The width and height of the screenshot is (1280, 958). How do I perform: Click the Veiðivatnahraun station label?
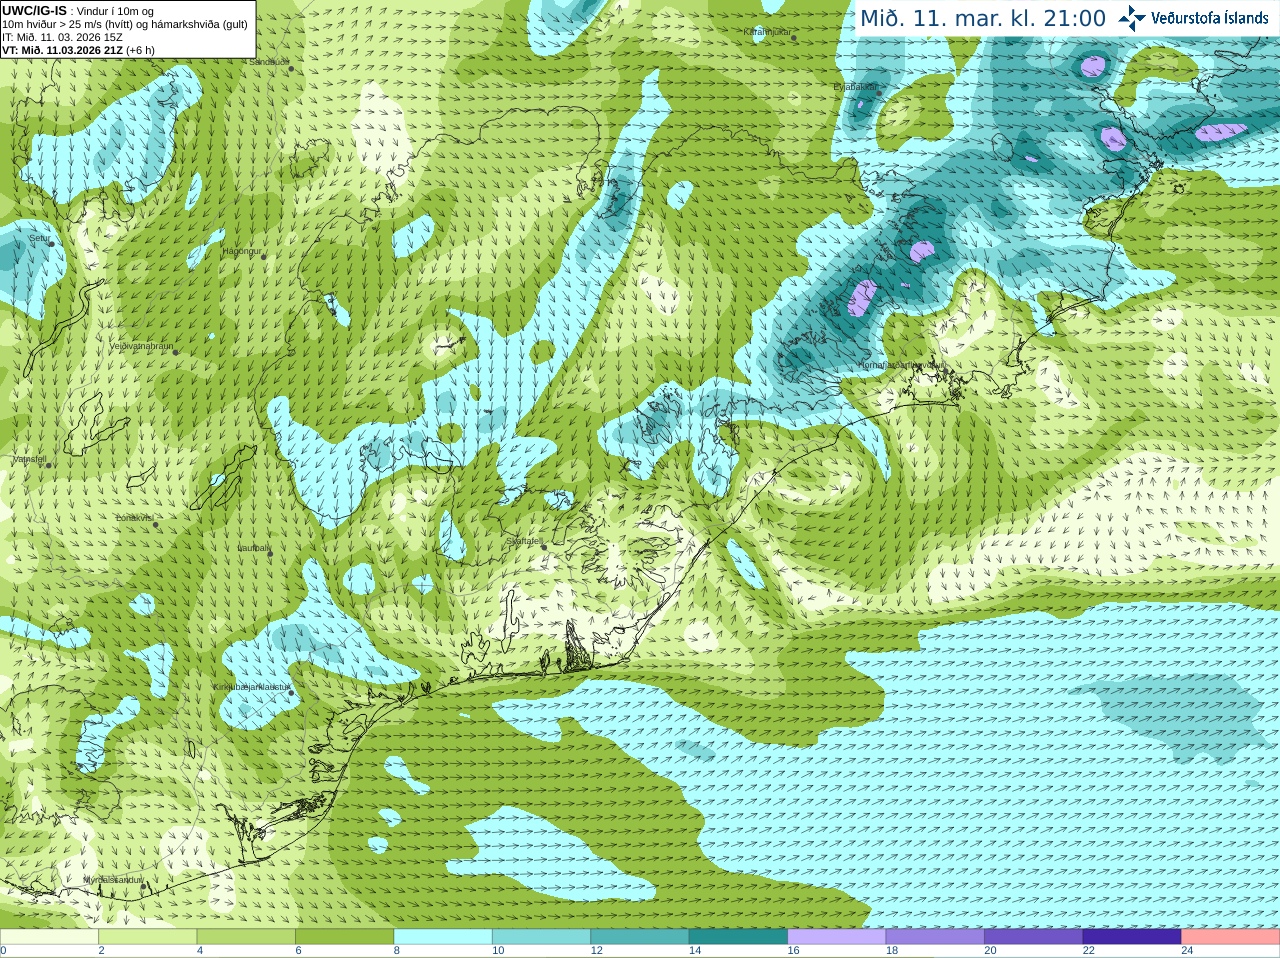pos(141,346)
